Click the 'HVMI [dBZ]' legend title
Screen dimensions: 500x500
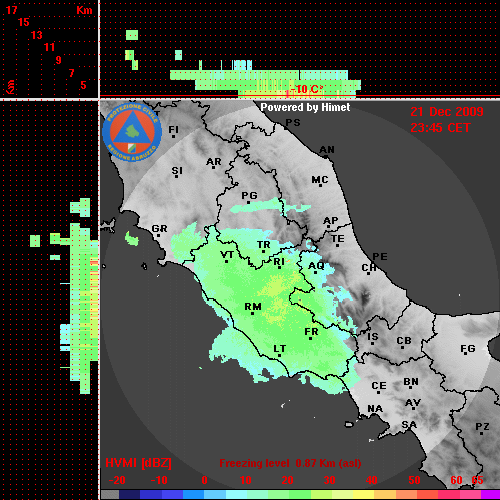138,463
